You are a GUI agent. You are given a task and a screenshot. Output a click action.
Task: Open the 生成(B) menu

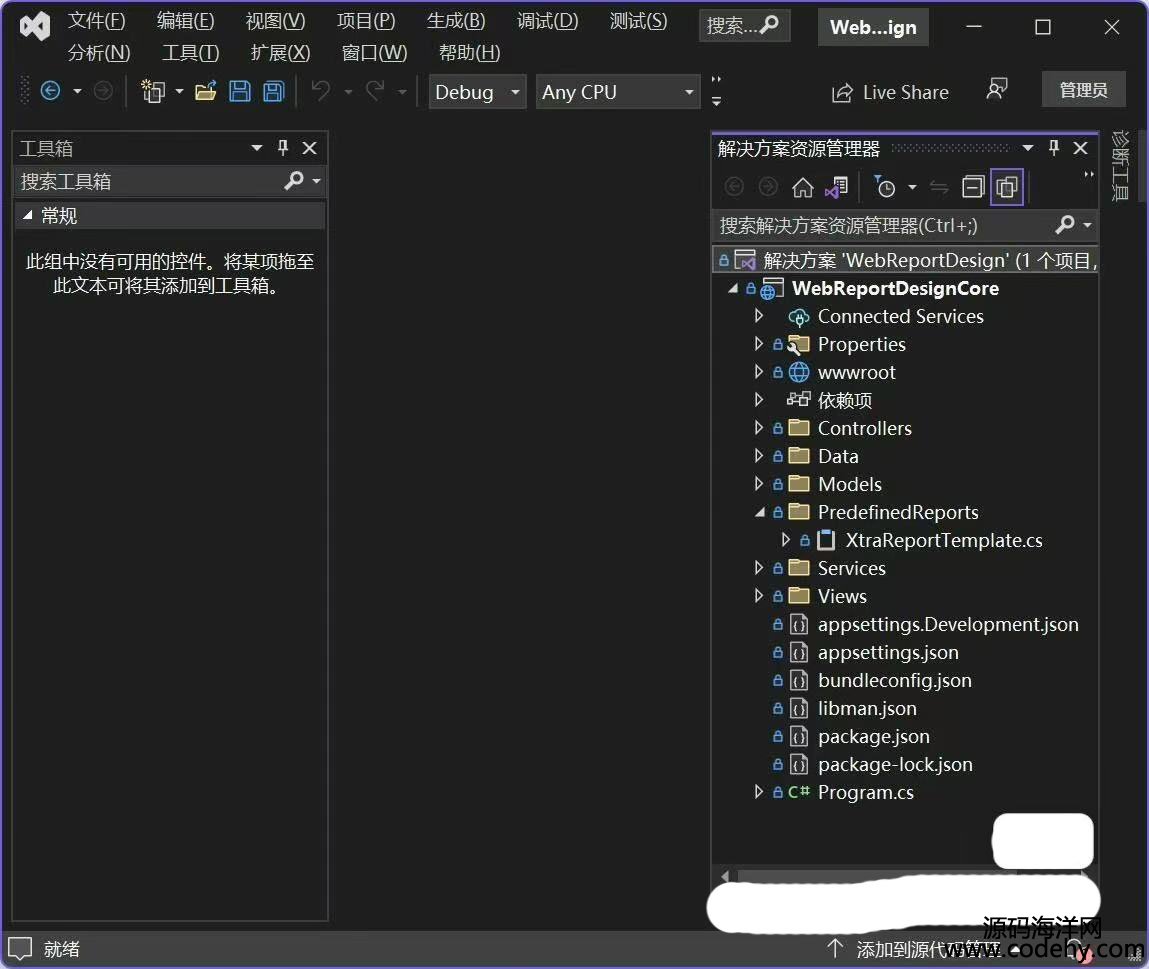point(456,21)
